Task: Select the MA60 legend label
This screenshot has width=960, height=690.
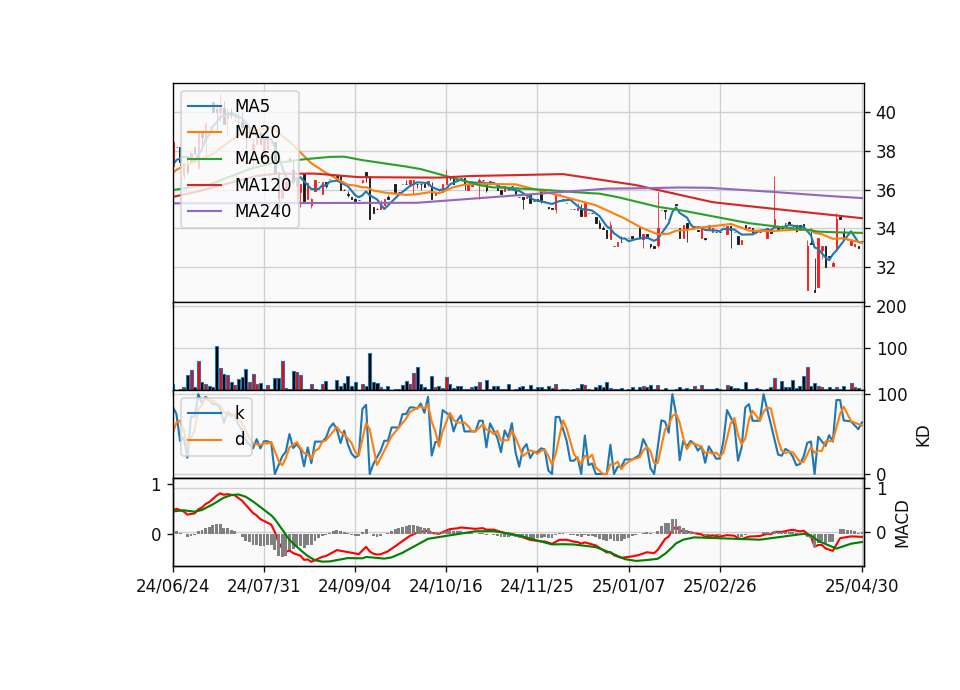Action: pyautogui.click(x=258, y=159)
